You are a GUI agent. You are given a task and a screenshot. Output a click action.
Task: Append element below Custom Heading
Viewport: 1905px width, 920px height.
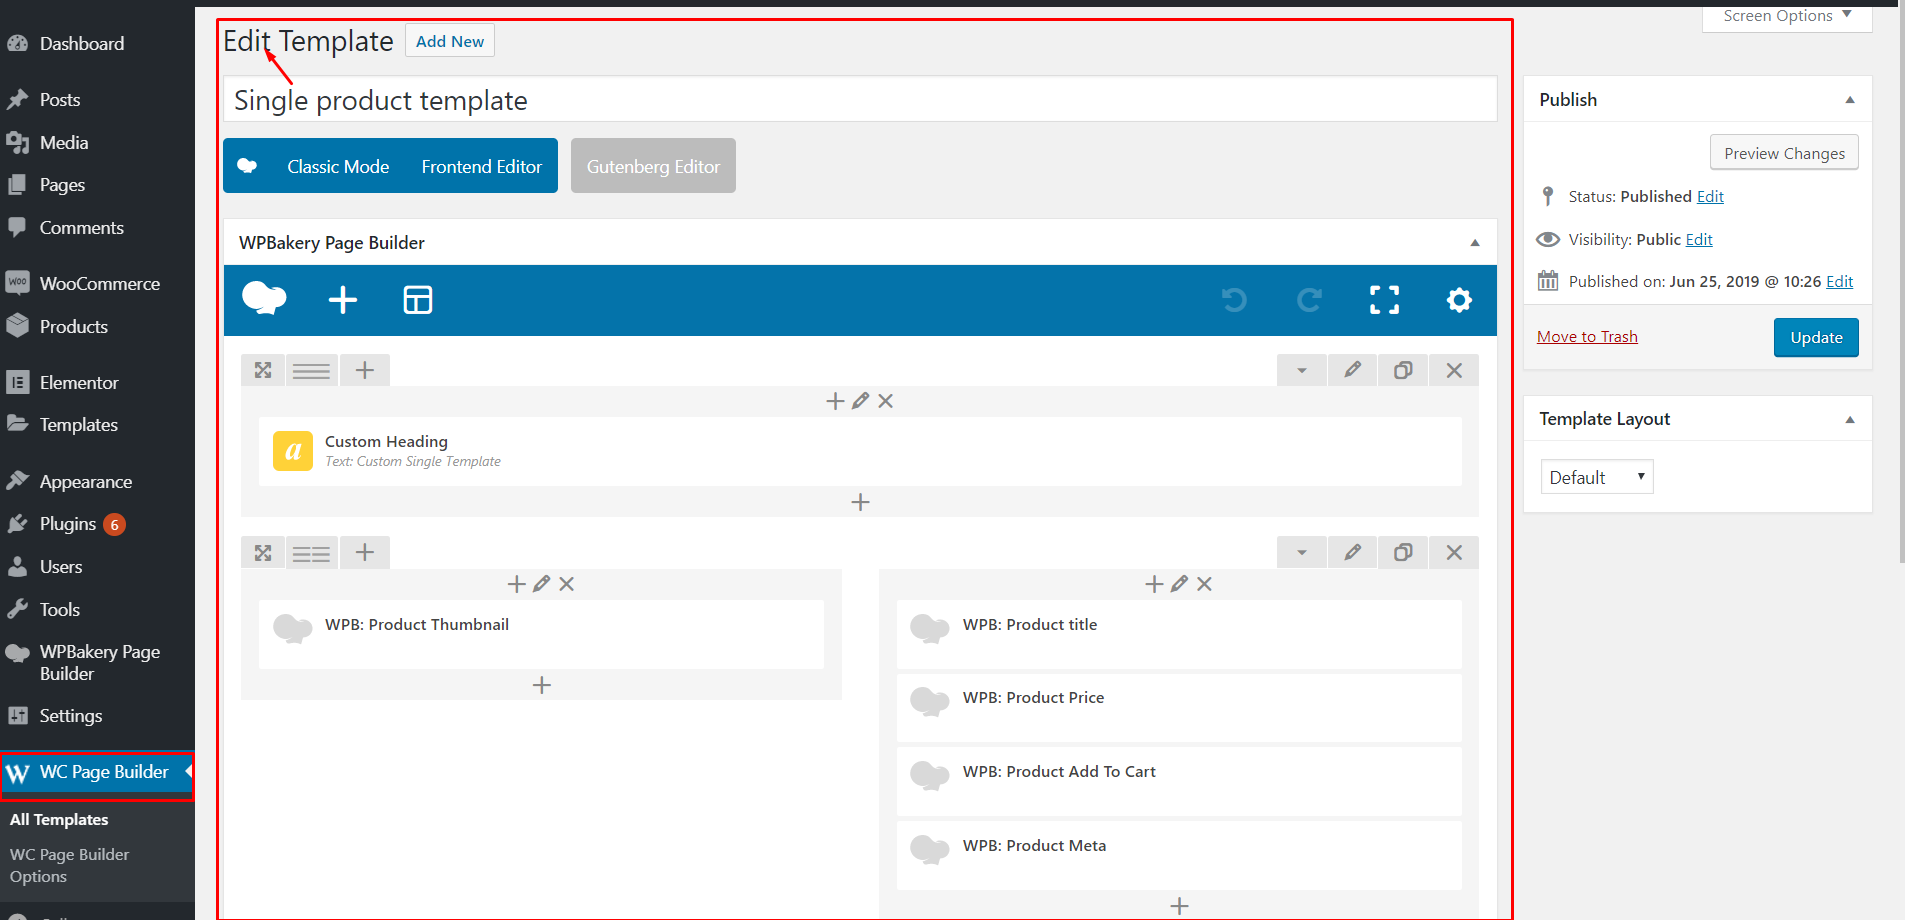click(861, 502)
